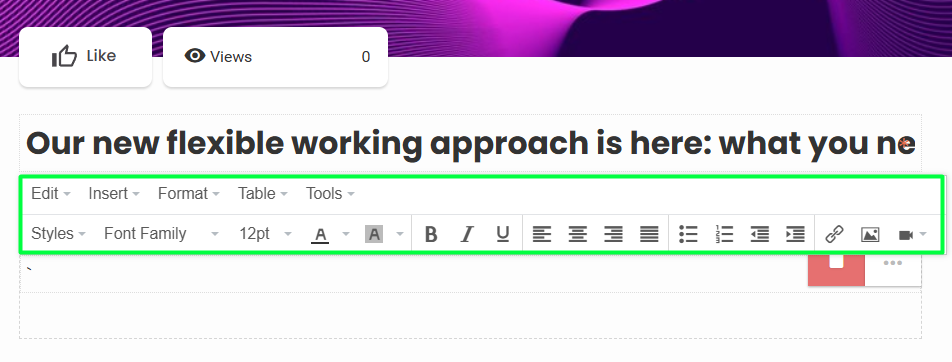
Task: Open the video media dropdown arrow
Action: pos(923,234)
